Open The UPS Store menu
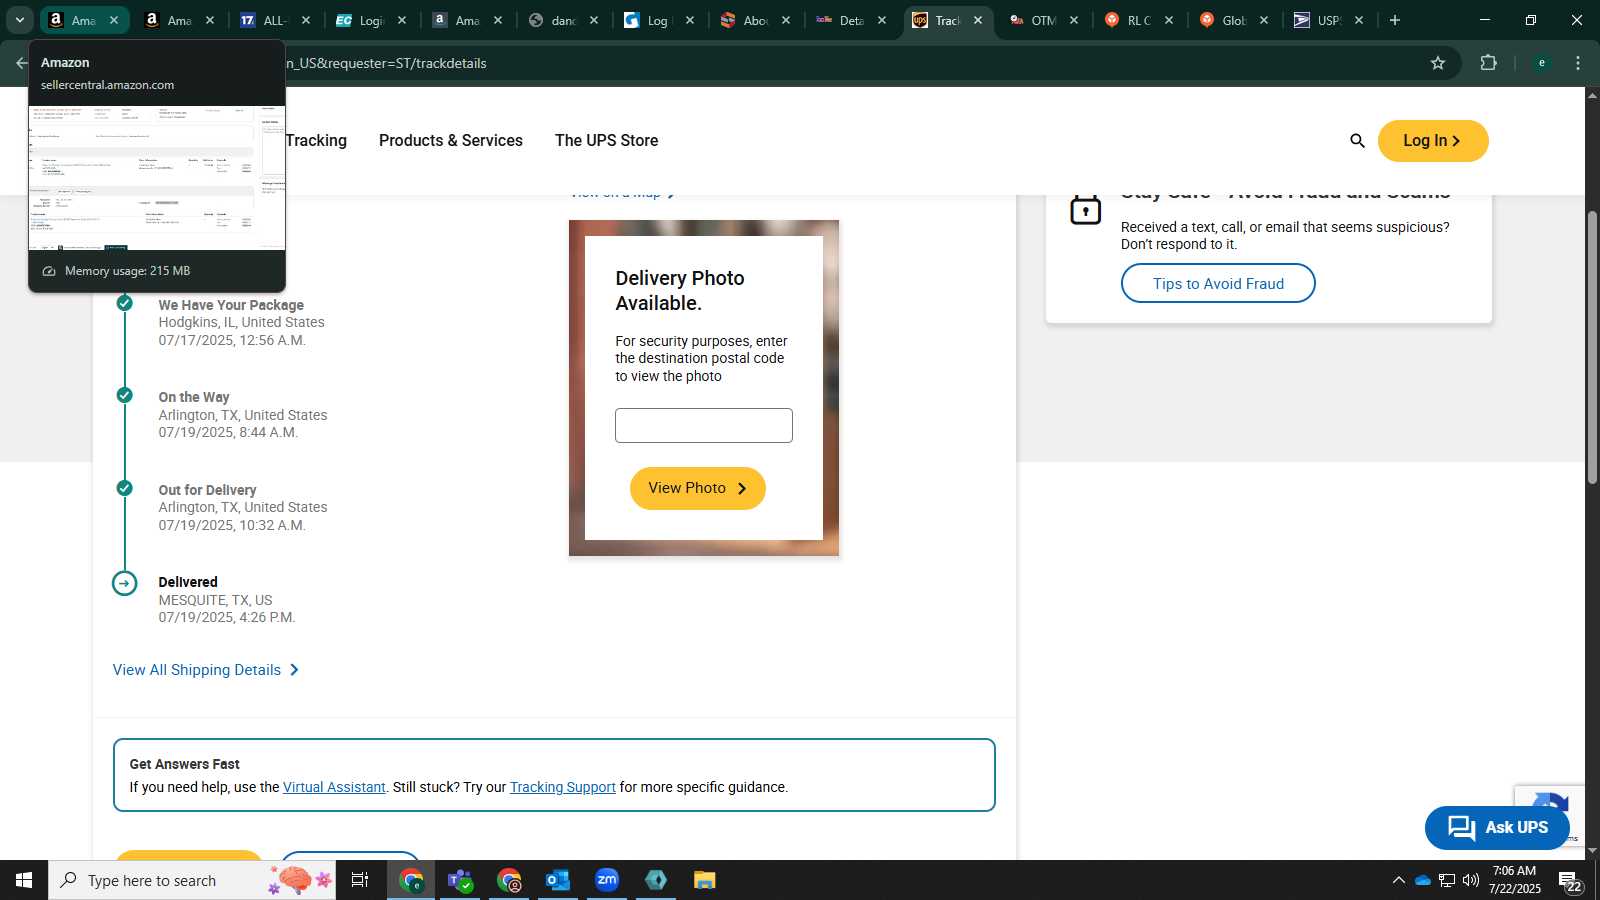 606,141
